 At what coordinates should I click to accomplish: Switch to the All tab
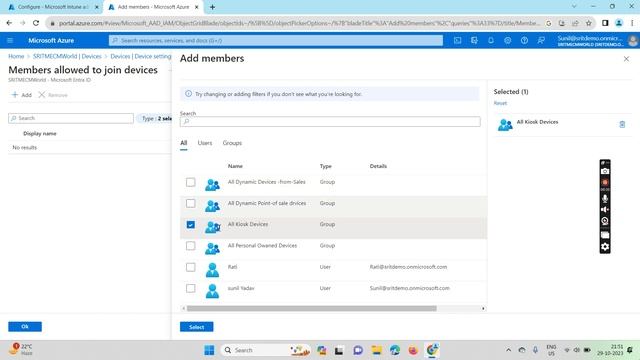[x=184, y=143]
